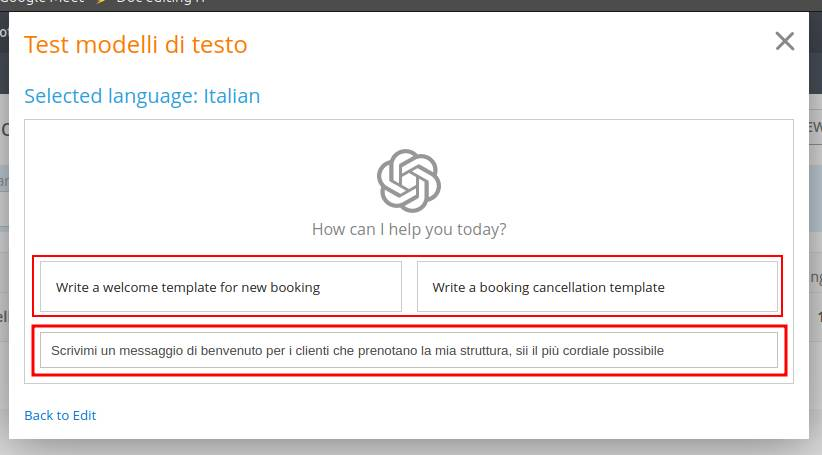822x455 pixels.
Task: Click the ChatGPT logo icon
Action: point(409,181)
